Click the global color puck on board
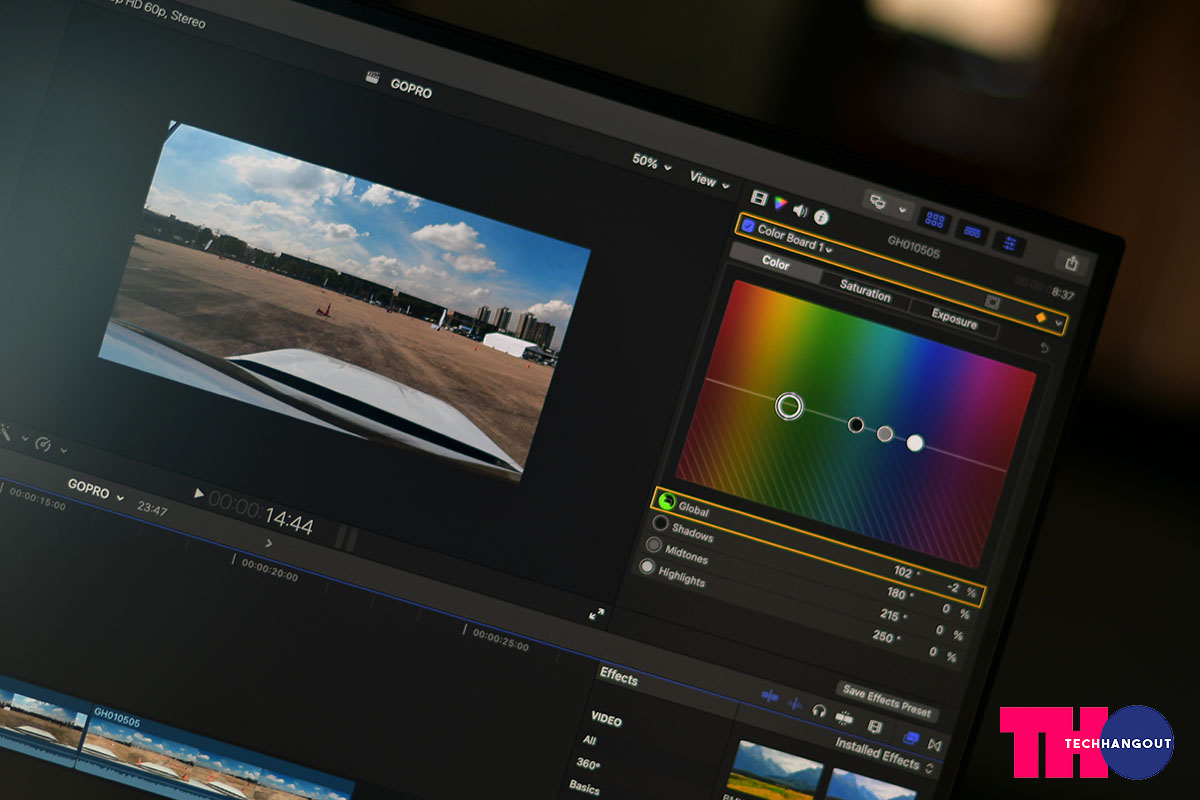This screenshot has width=1200, height=800. (789, 405)
